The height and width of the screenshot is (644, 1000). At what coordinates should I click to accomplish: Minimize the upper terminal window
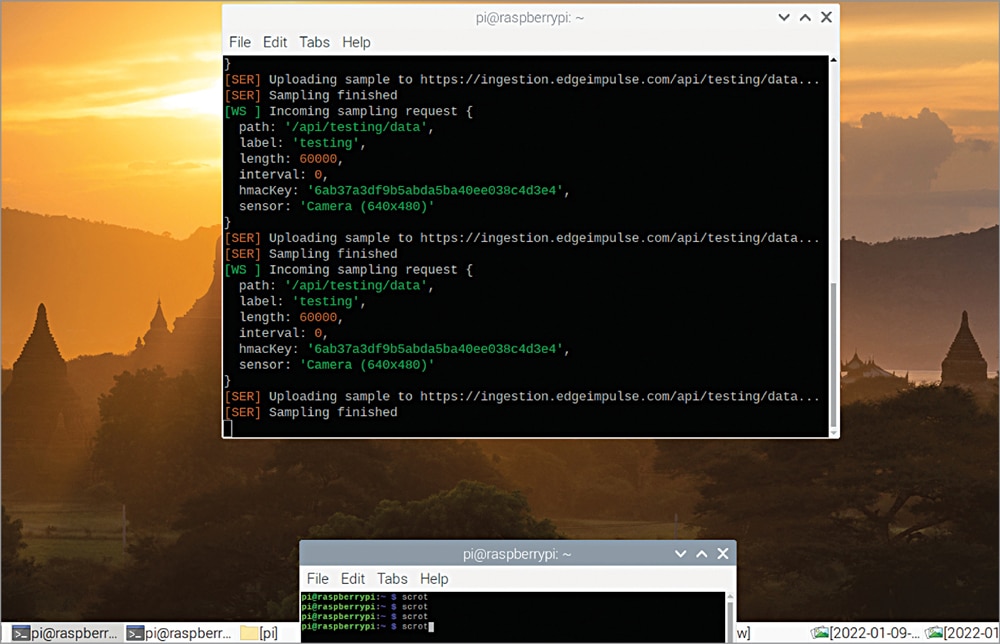pos(783,17)
